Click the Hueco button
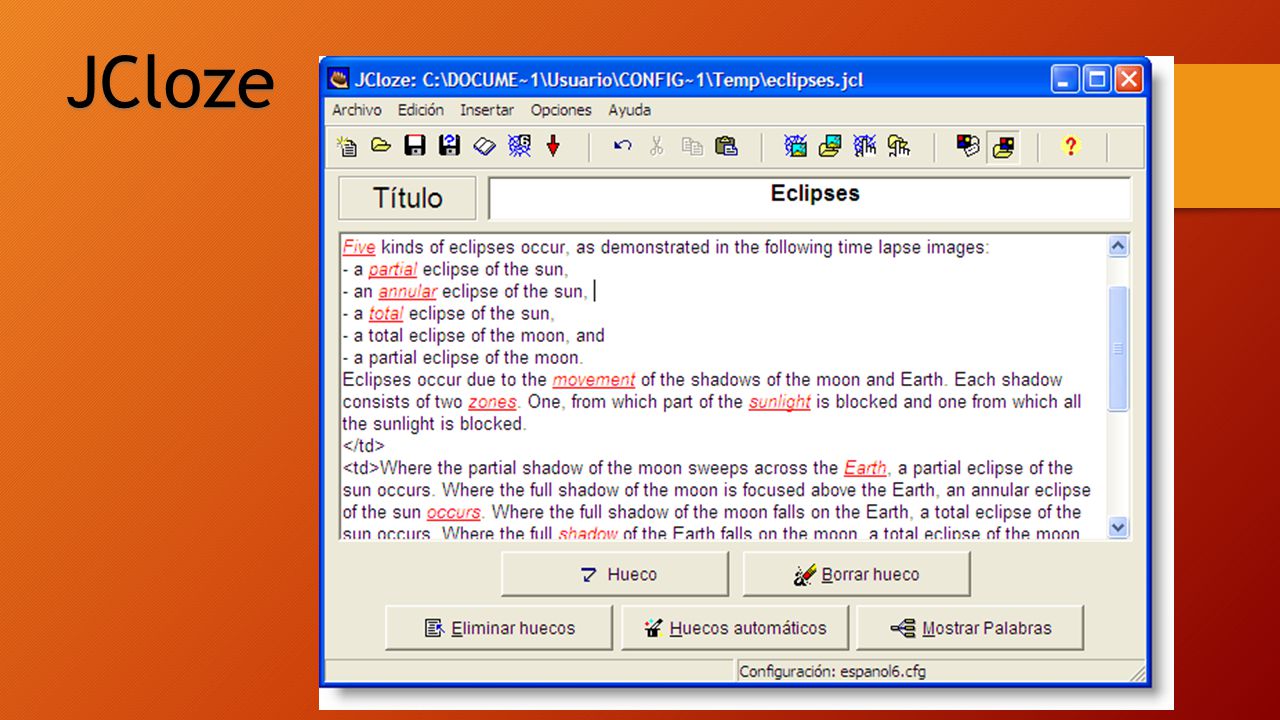This screenshot has height=720, width=1280. click(x=615, y=574)
